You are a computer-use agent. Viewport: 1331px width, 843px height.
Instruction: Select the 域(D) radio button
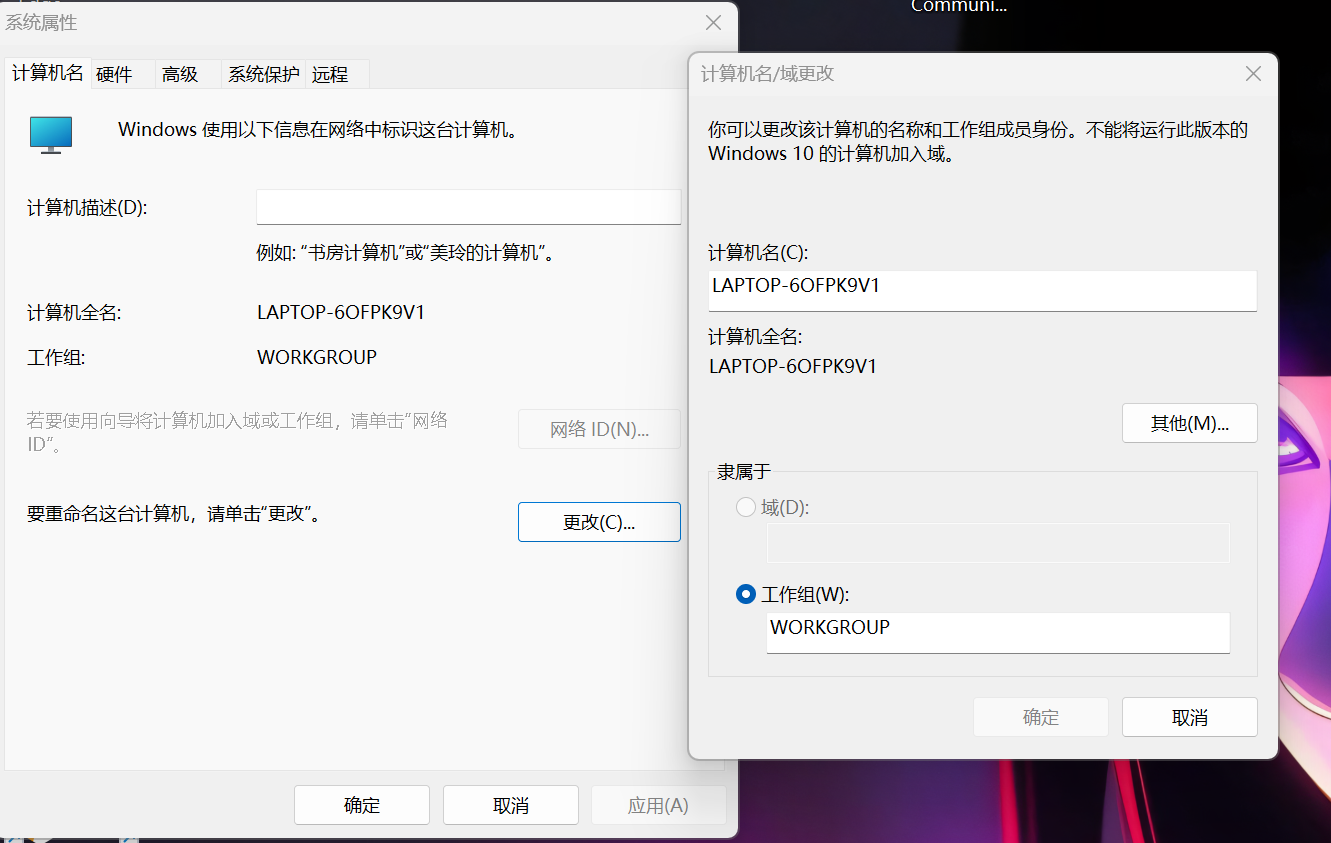point(746,508)
